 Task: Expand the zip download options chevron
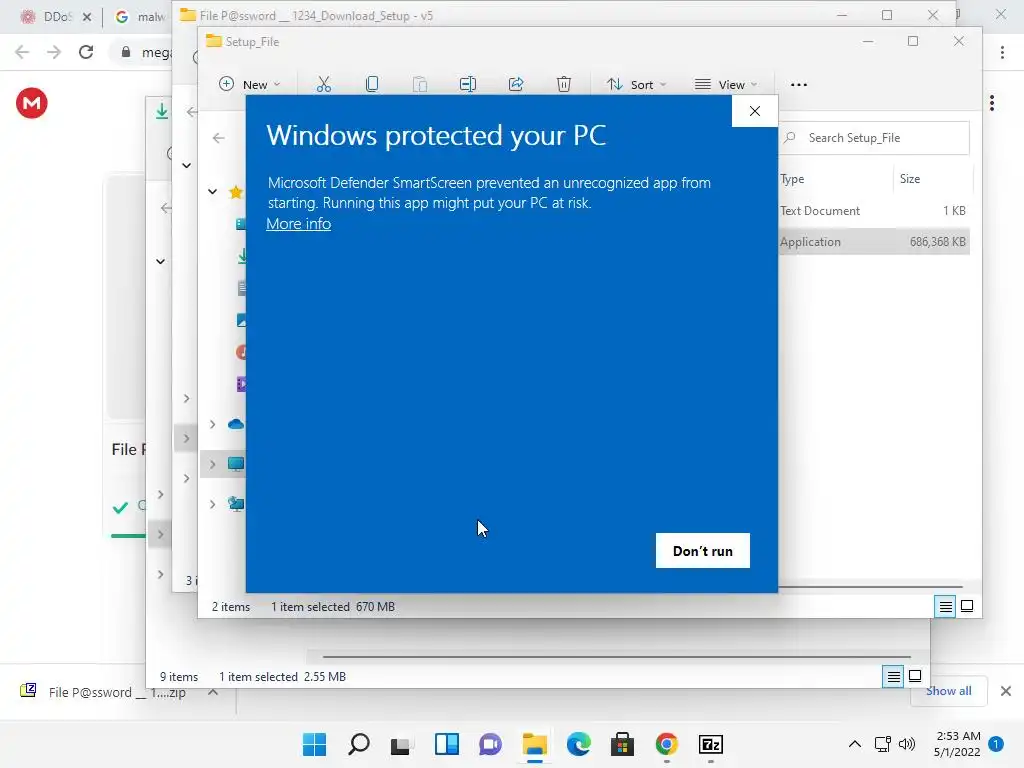click(213, 692)
